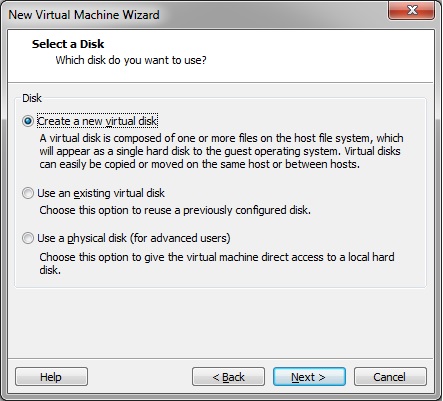Click the 'Which disk do you want to use?' subtitle
The height and width of the screenshot is (401, 443).
tap(131, 60)
